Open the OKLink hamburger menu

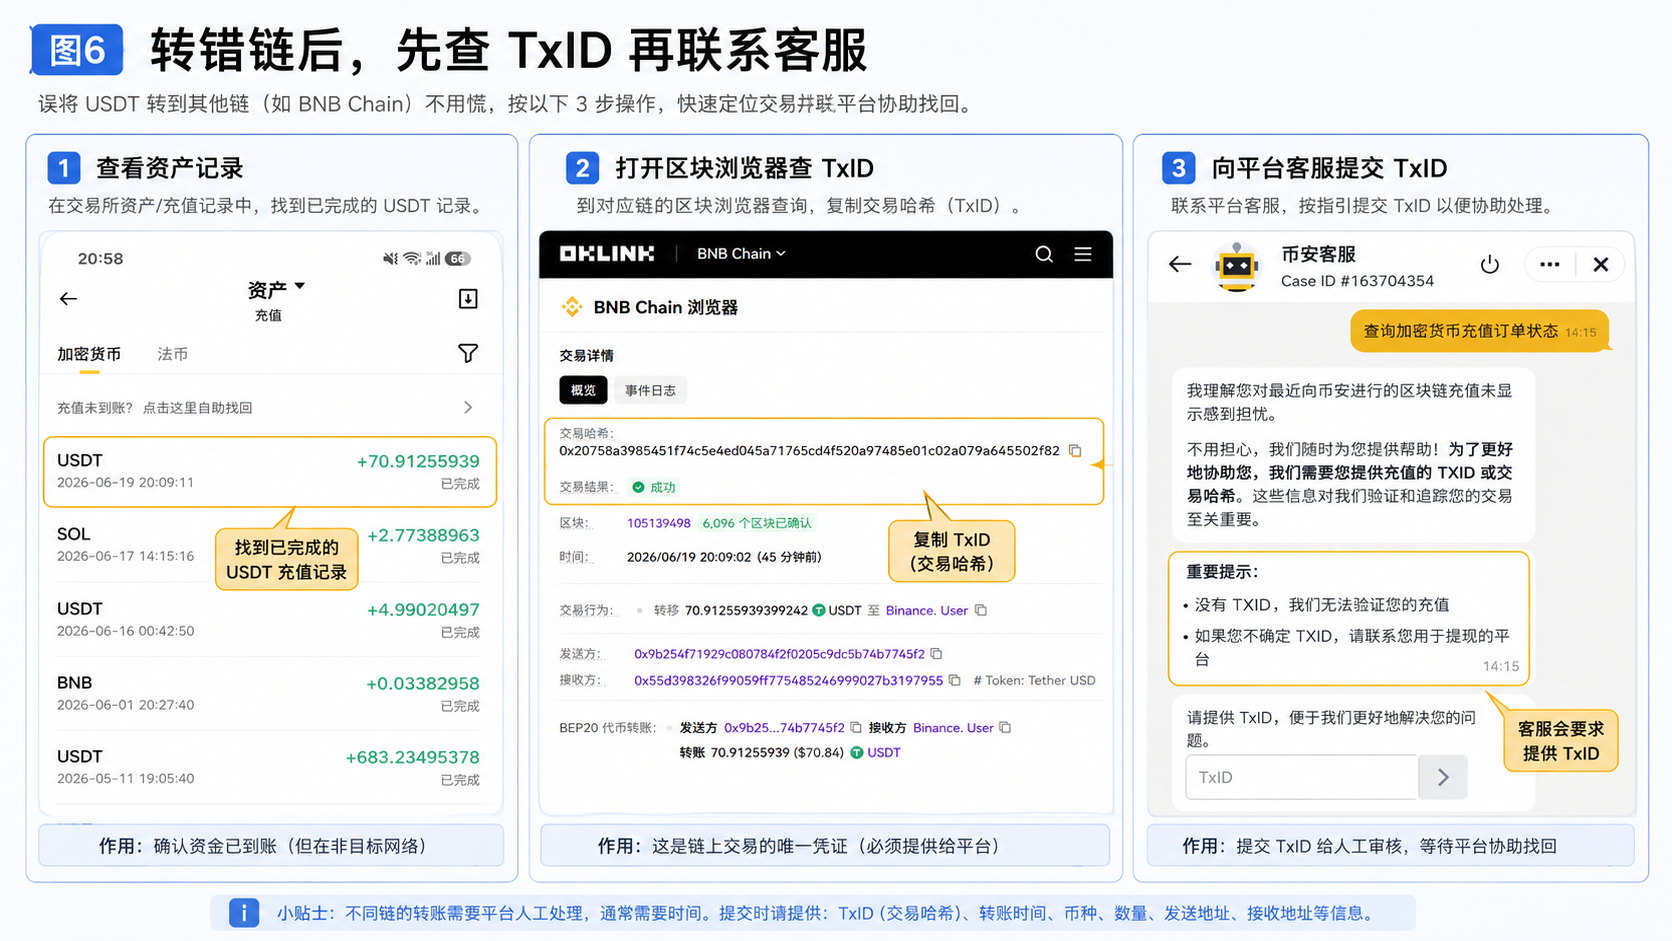tap(1083, 254)
